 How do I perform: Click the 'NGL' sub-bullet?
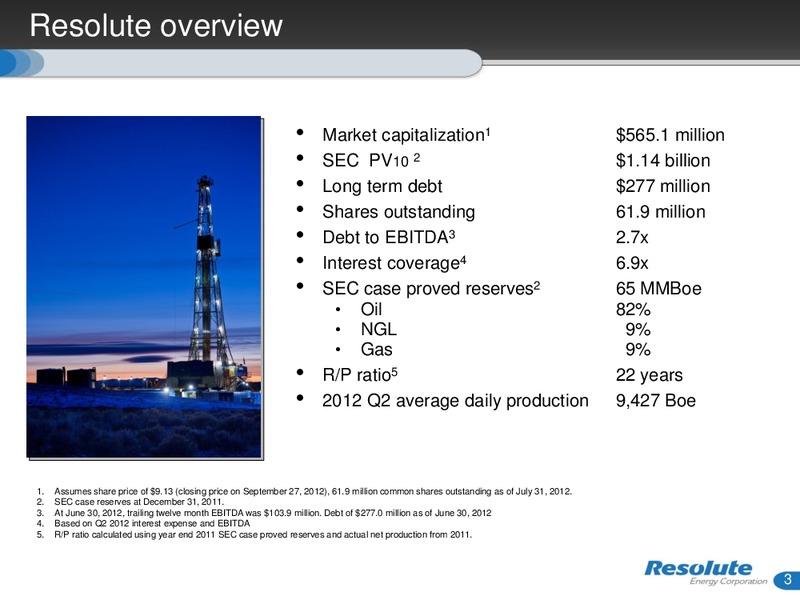pos(379,329)
